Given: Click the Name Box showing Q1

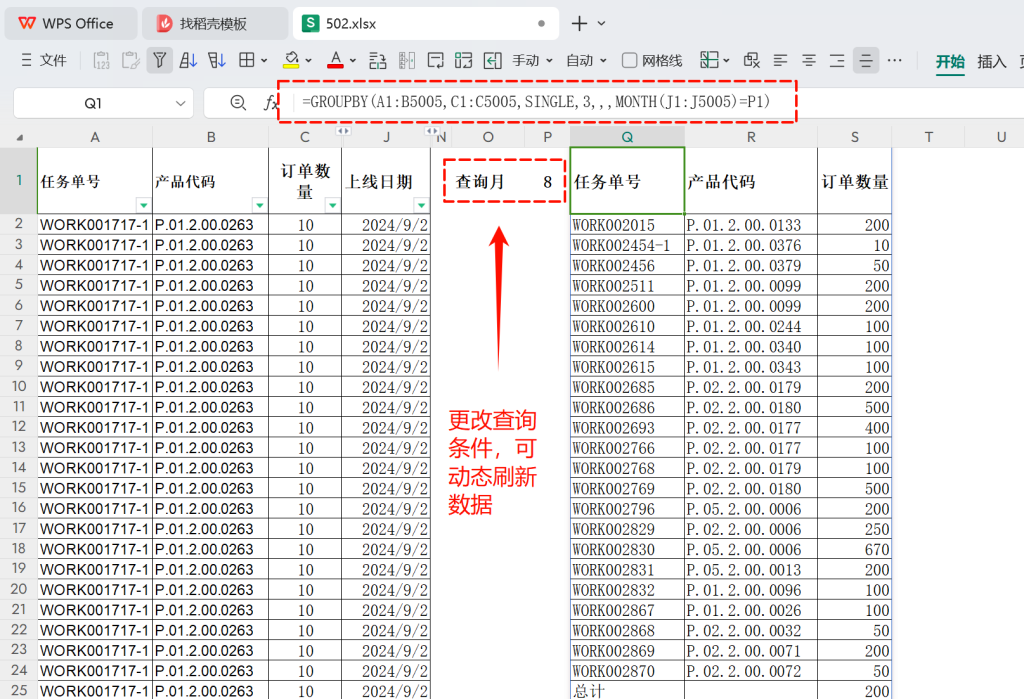Looking at the screenshot, I should 93,103.
